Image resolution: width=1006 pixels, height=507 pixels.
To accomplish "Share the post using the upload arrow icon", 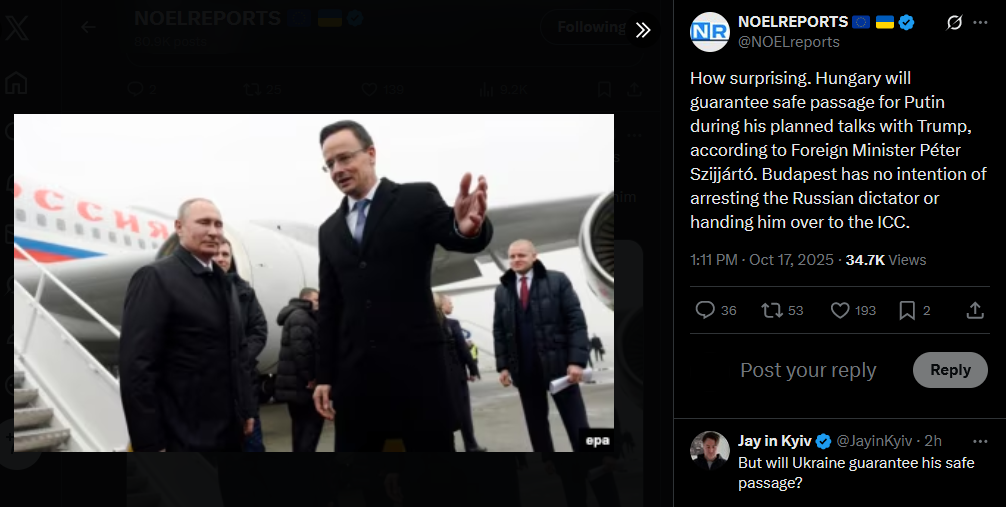I will pyautogui.click(x=975, y=311).
